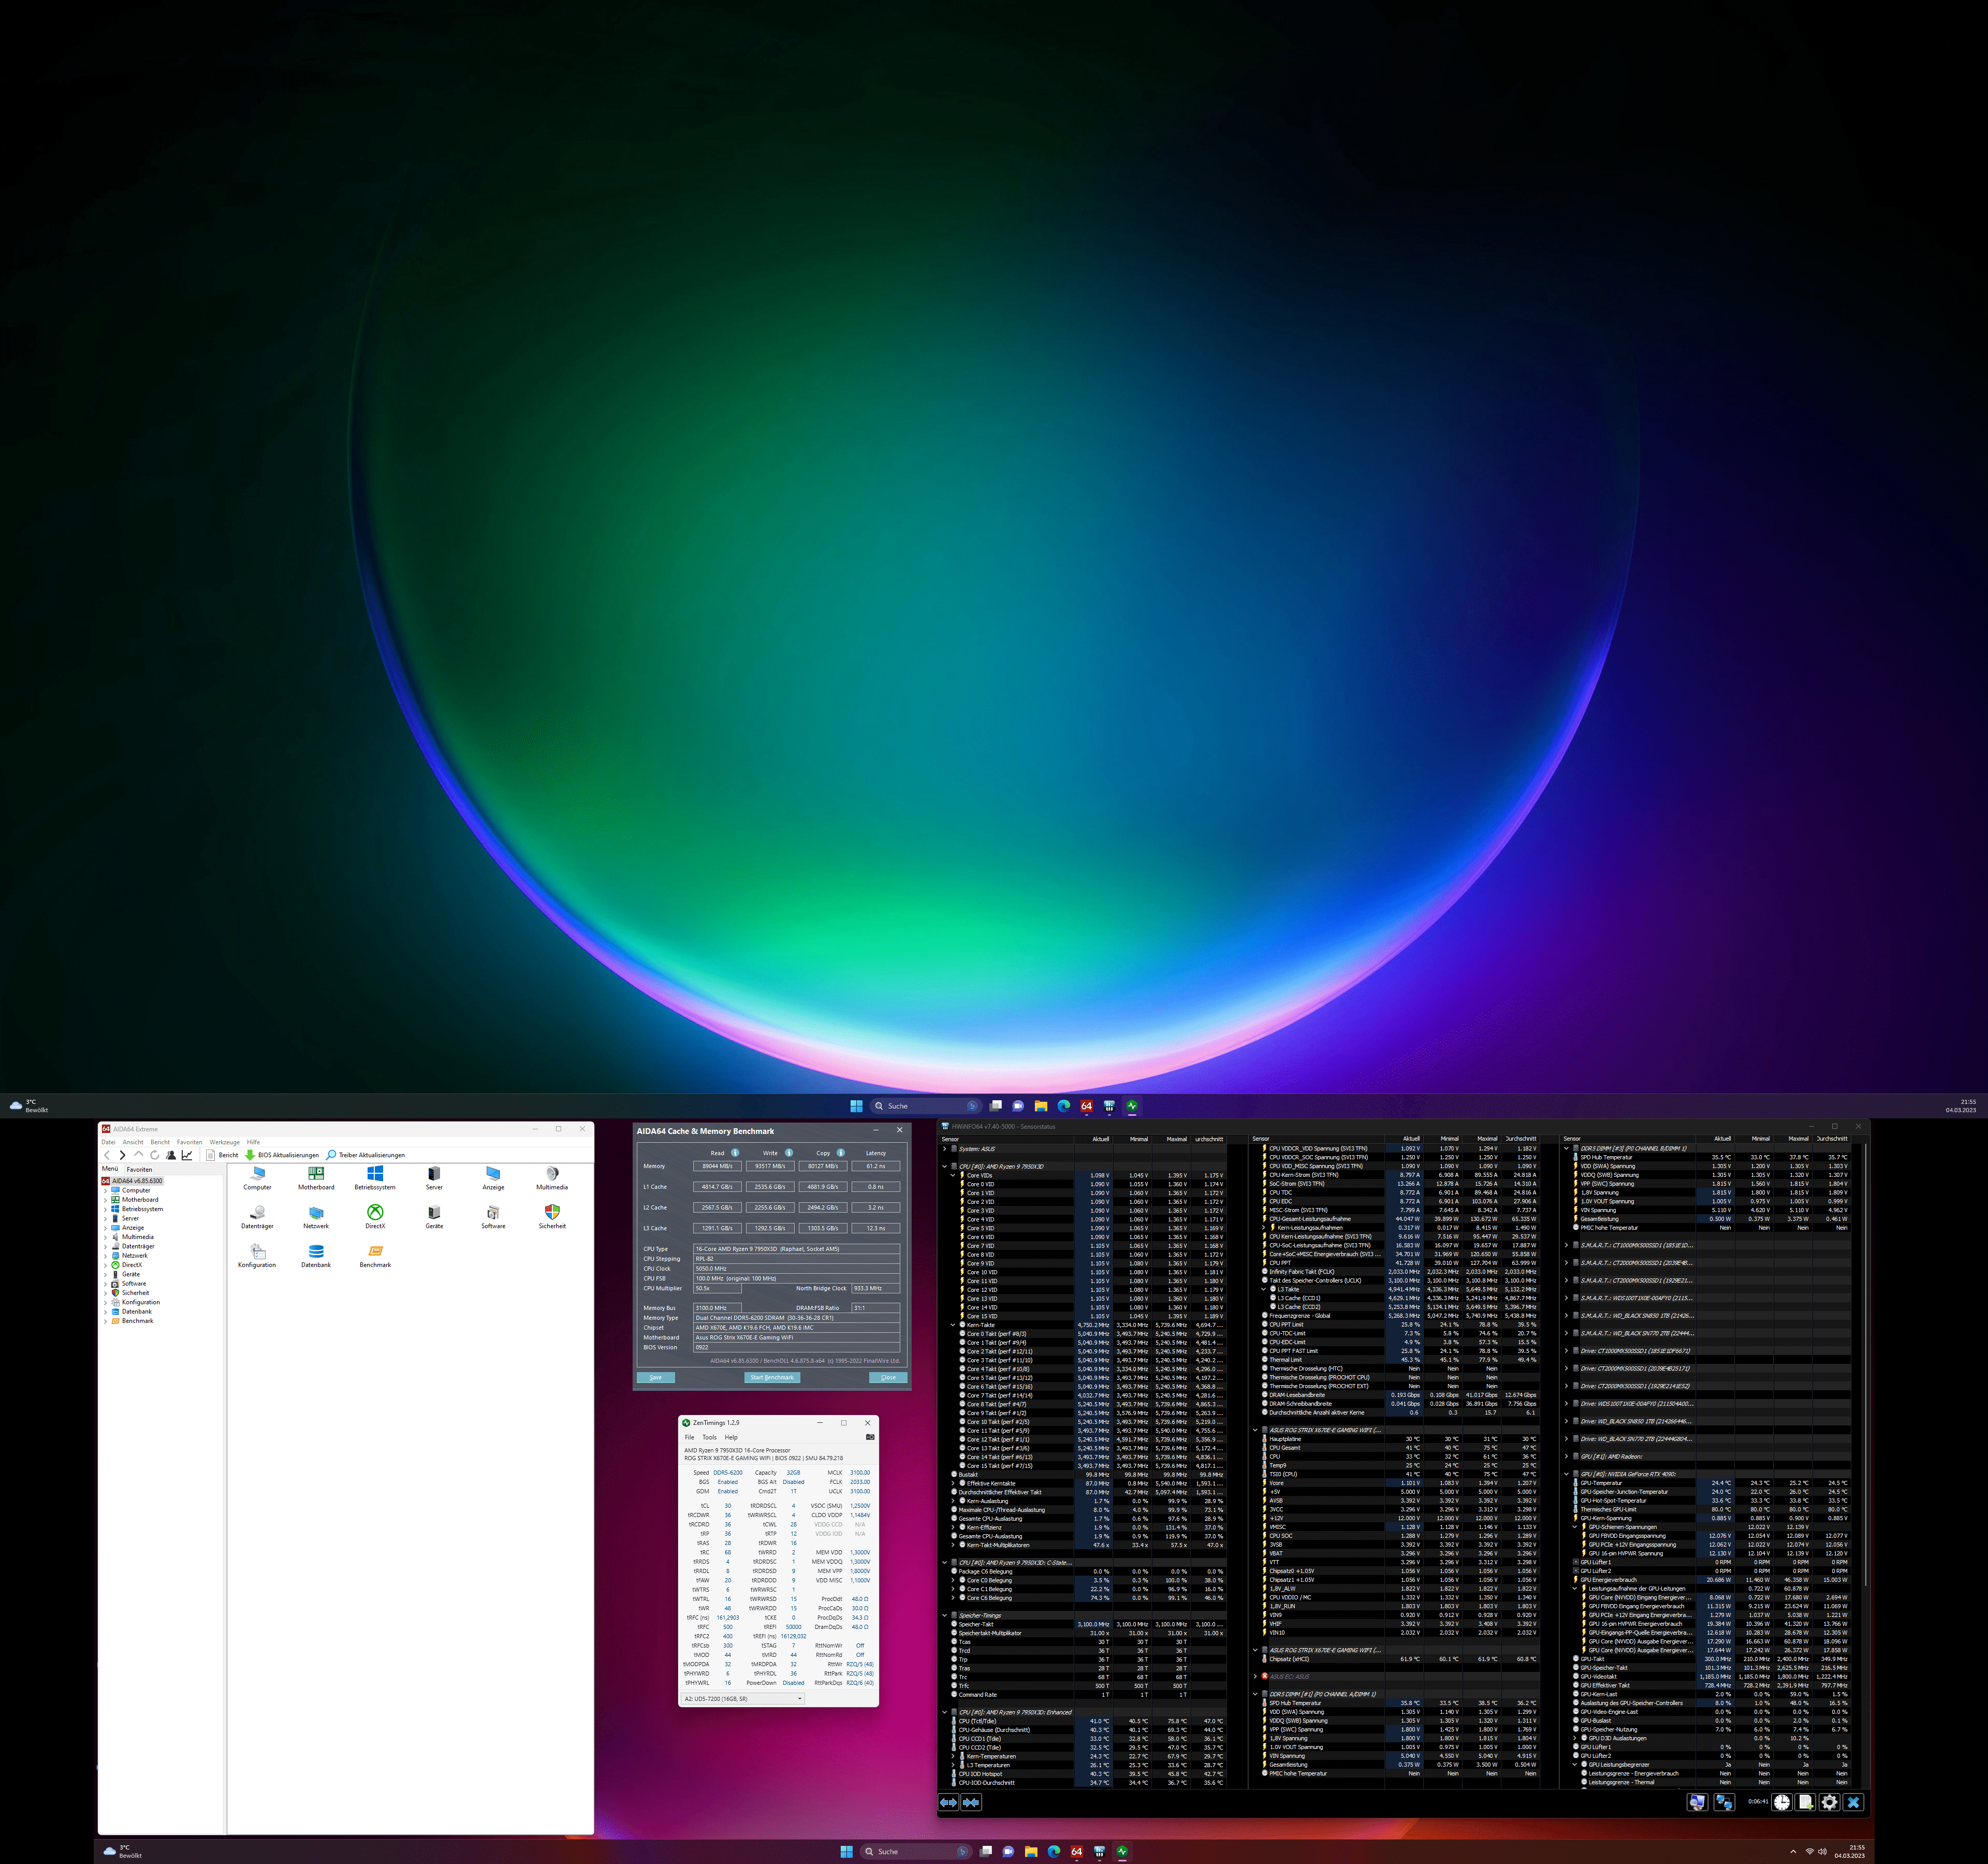Open the Tools menu in ZenTimings
The image size is (1988, 1864).
click(x=709, y=1437)
